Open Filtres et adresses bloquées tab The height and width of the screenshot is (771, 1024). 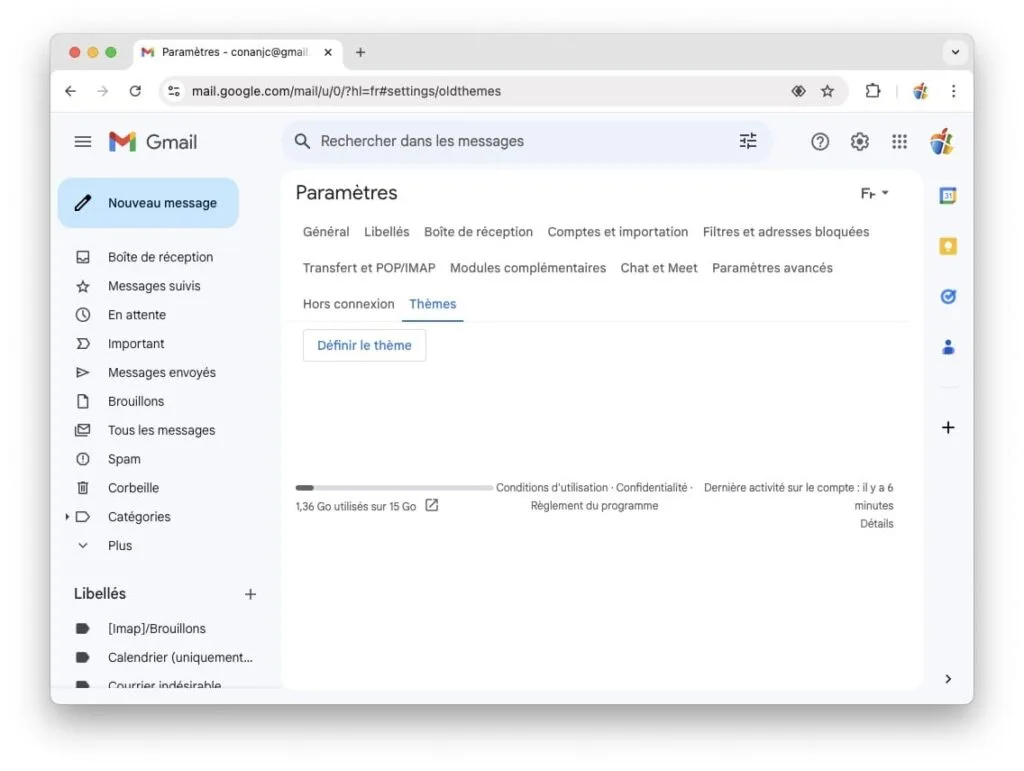786,232
